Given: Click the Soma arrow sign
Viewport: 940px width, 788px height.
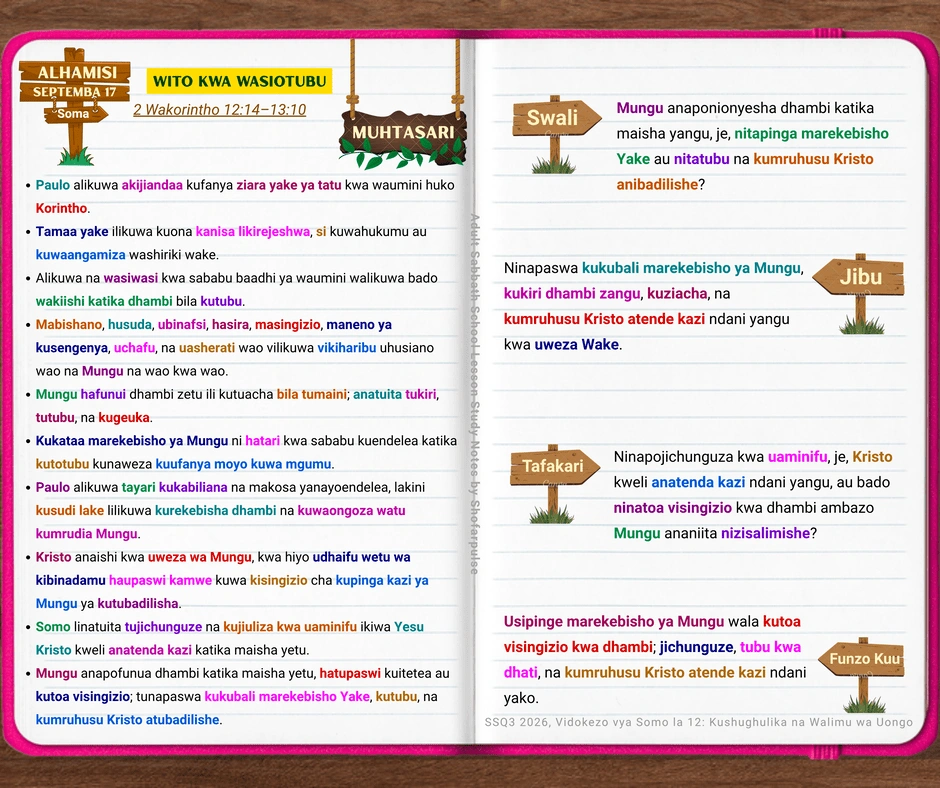Looking at the screenshot, I should pos(76,113).
